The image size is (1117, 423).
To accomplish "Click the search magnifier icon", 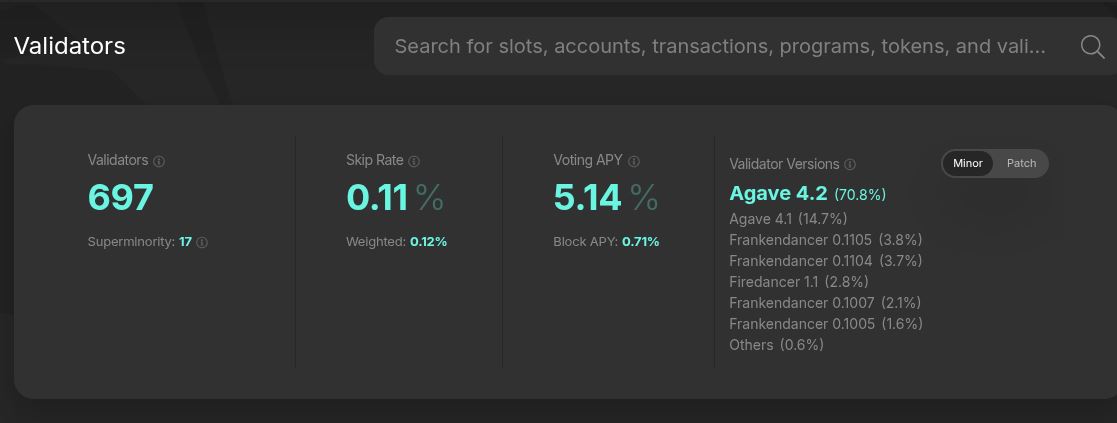I will point(1092,47).
